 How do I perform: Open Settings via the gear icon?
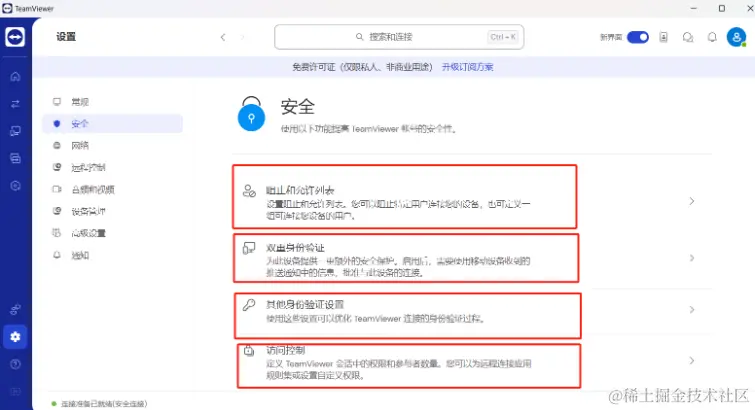[x=15, y=337]
